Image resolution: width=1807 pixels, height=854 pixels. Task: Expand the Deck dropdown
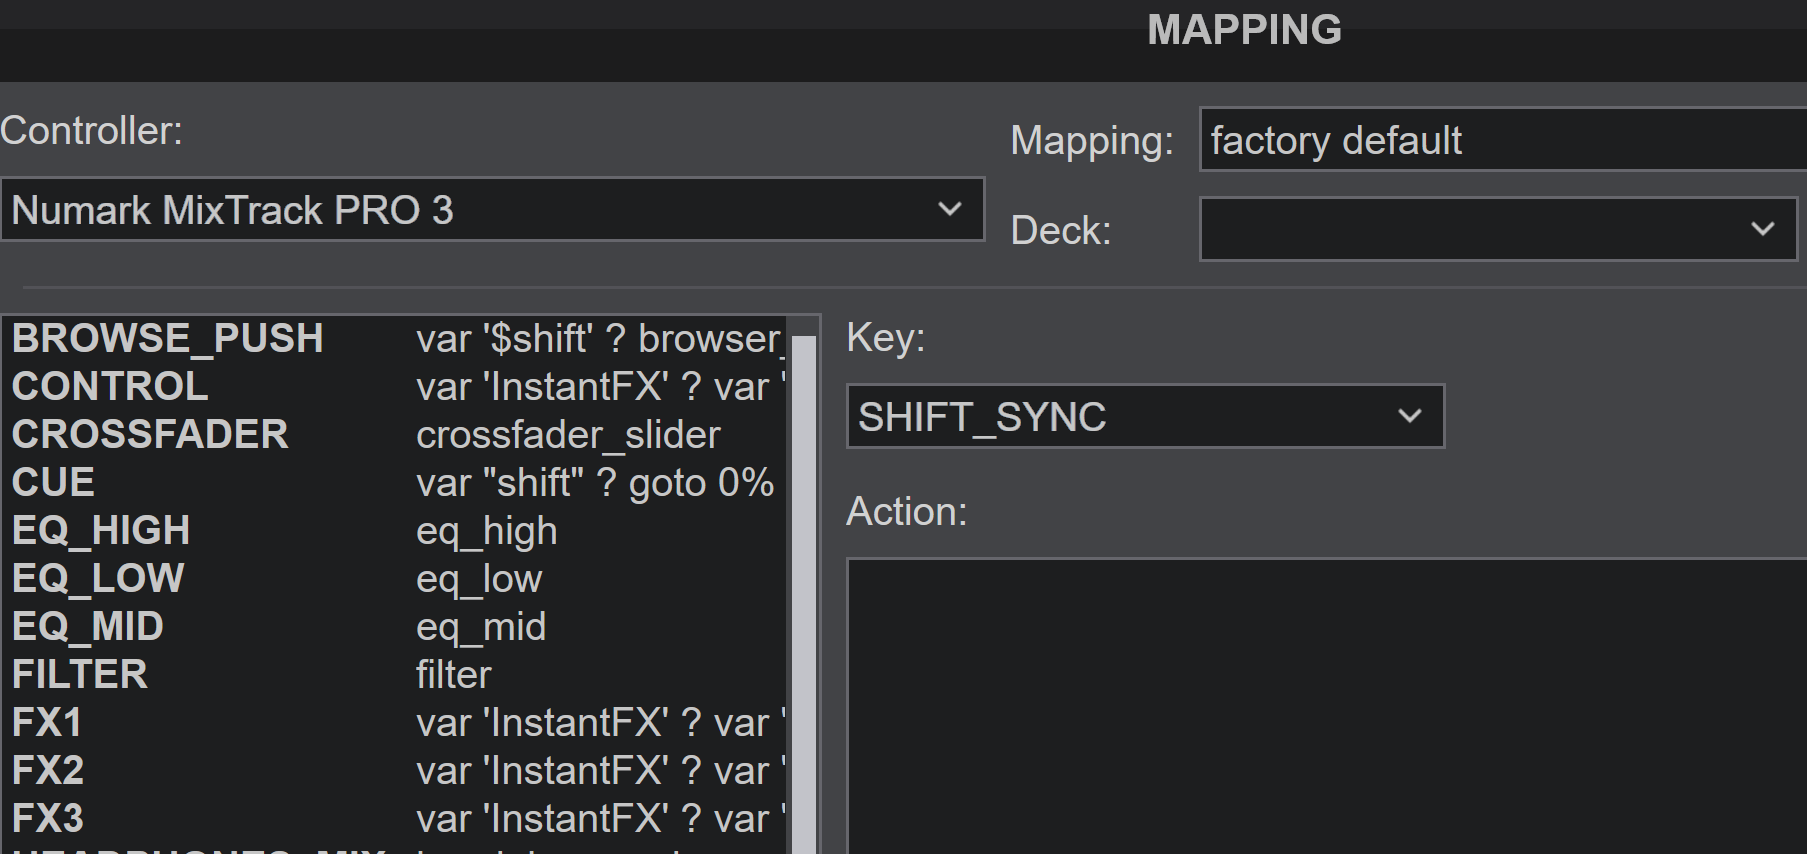coord(1498,229)
